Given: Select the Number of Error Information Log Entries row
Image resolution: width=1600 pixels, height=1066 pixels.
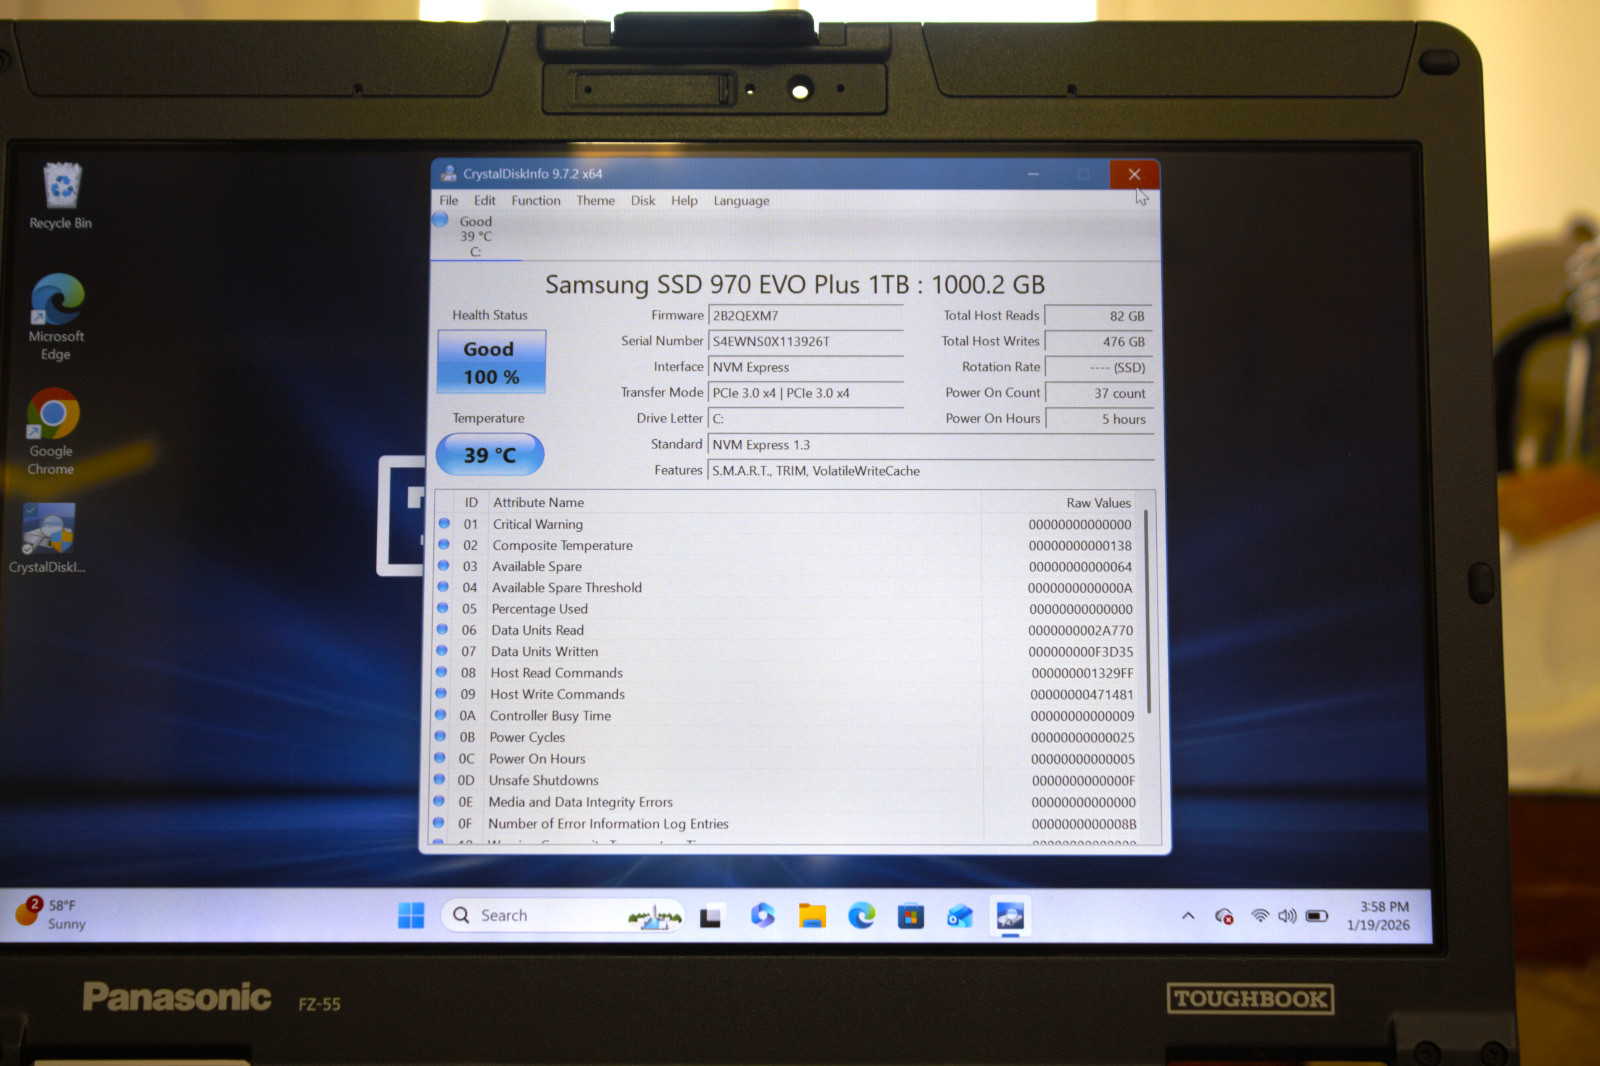Looking at the screenshot, I should tap(788, 823).
